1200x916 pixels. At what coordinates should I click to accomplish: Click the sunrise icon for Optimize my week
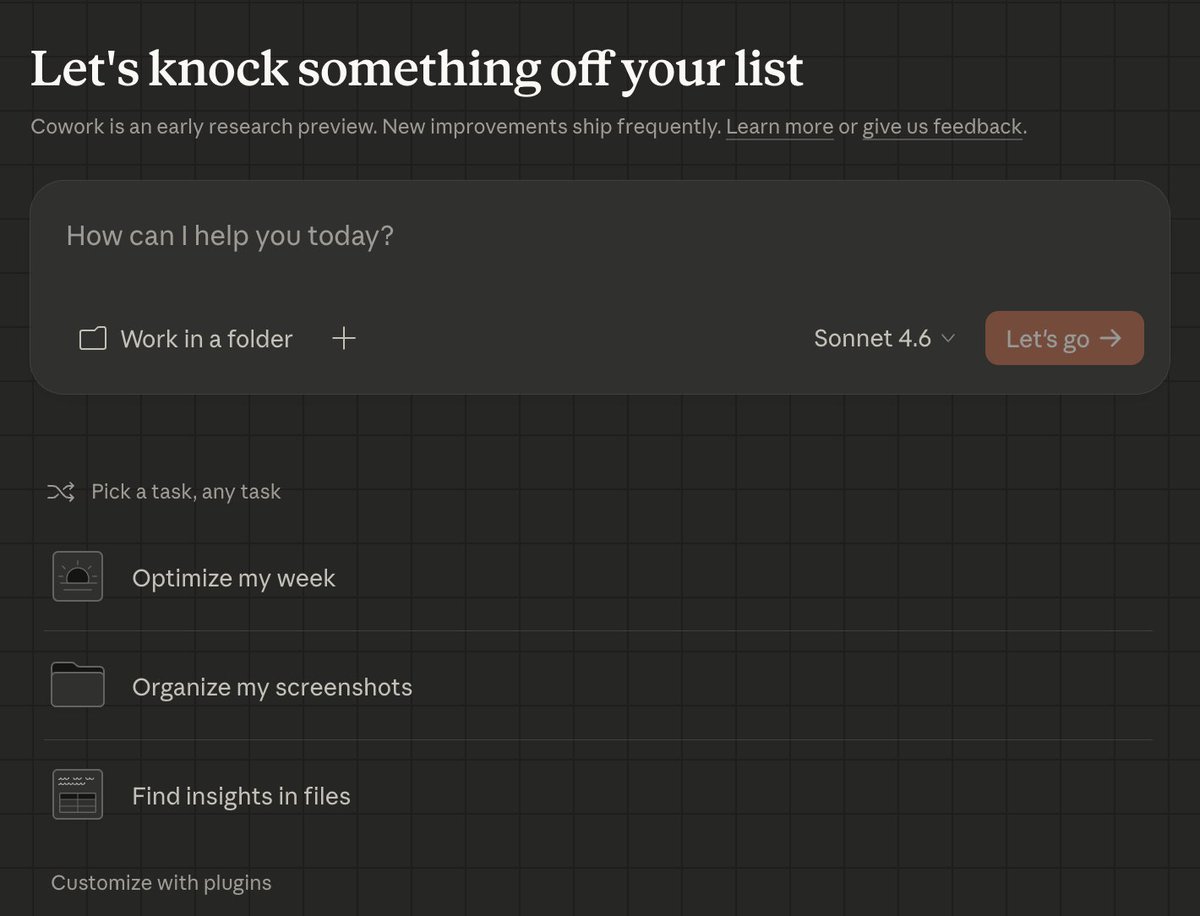(78, 577)
